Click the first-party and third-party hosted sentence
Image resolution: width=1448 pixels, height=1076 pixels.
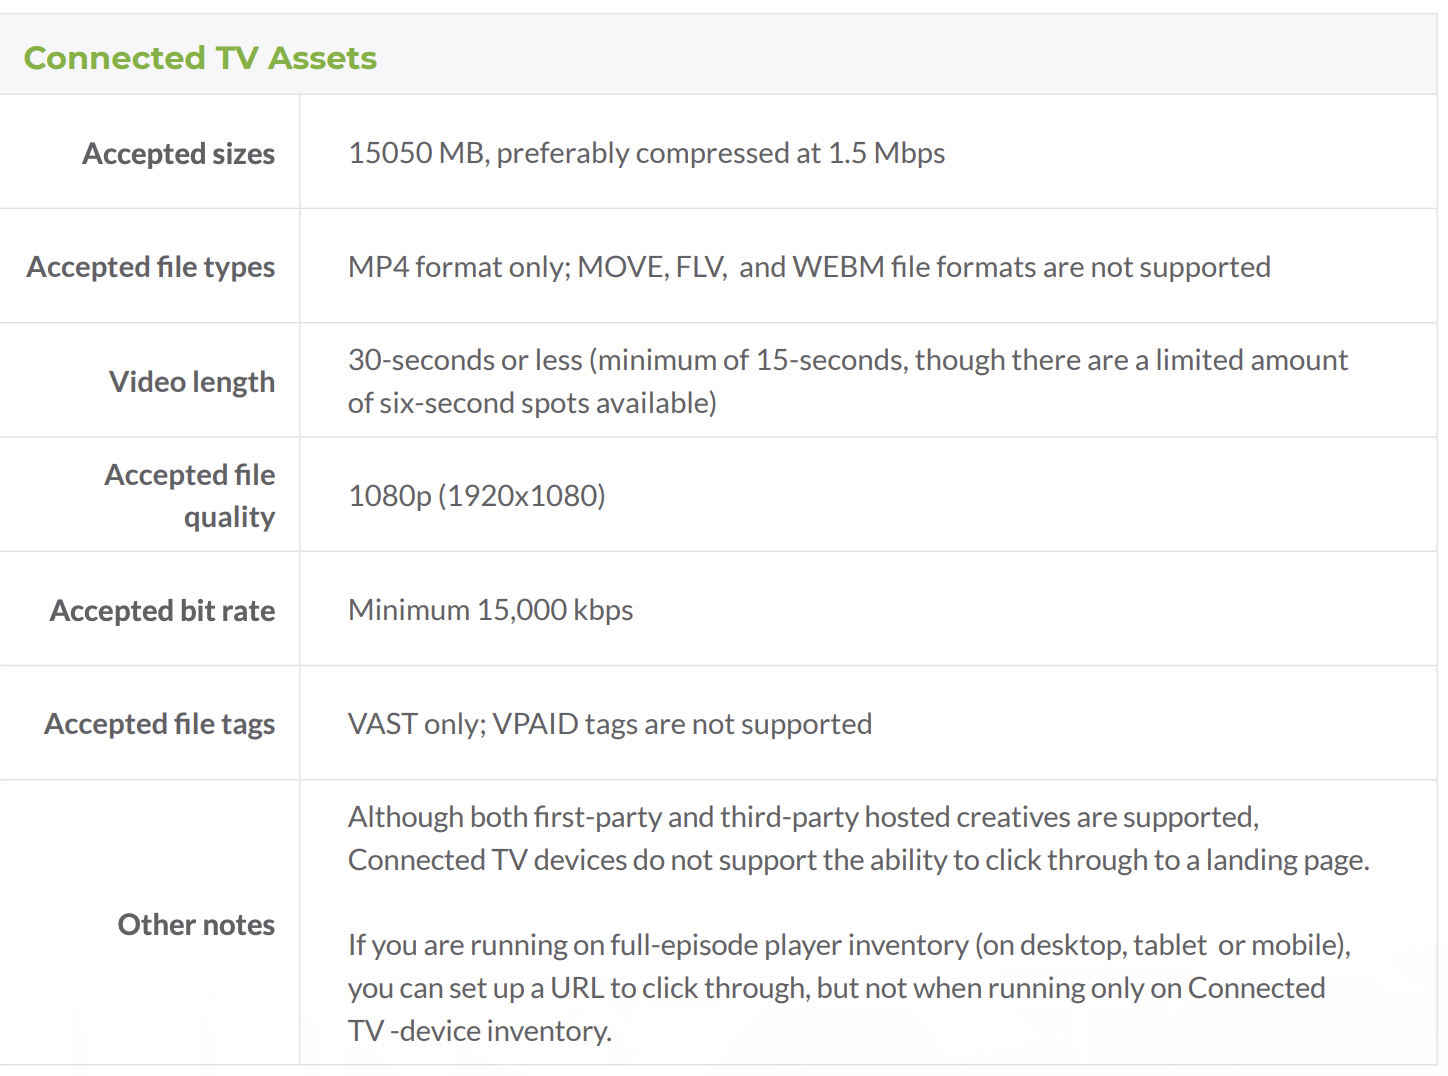pyautogui.click(x=803, y=817)
